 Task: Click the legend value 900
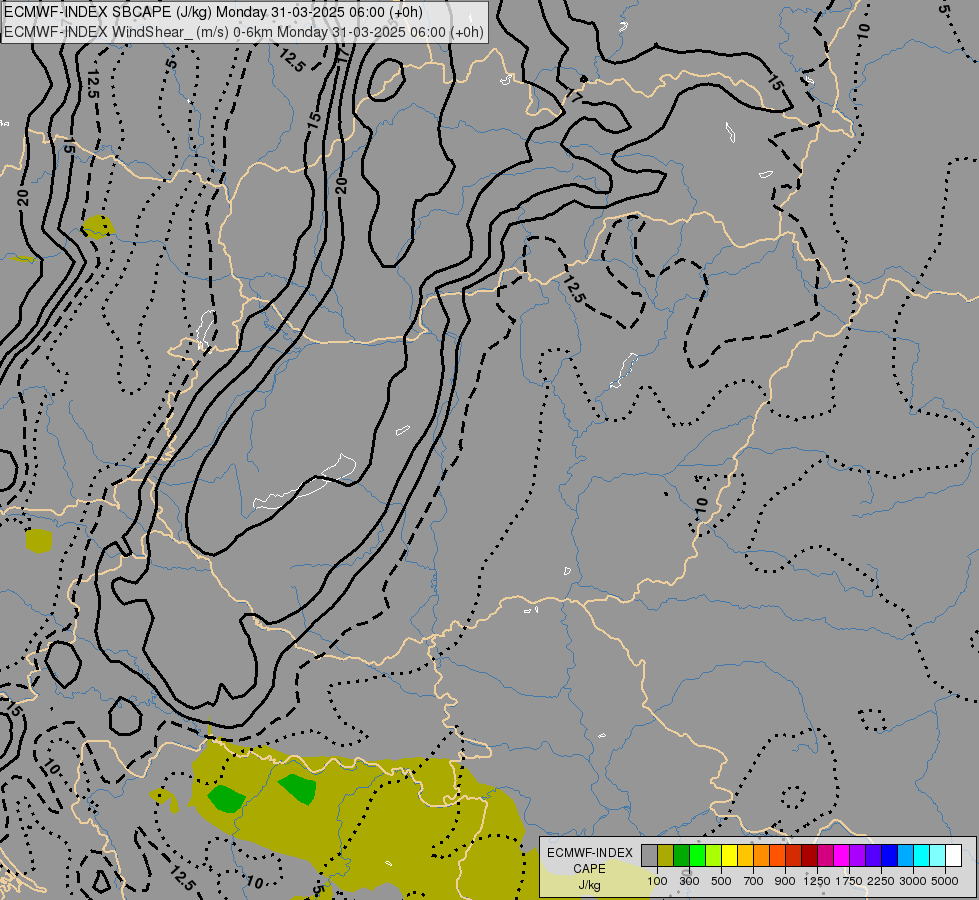[x=785, y=881]
